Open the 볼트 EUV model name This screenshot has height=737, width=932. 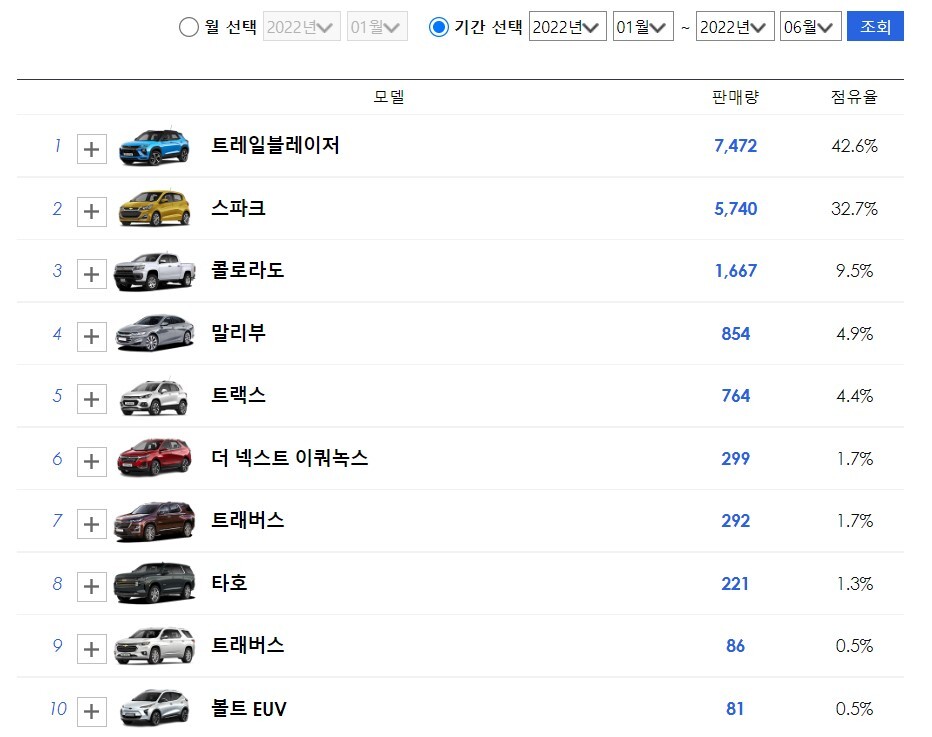pos(249,708)
